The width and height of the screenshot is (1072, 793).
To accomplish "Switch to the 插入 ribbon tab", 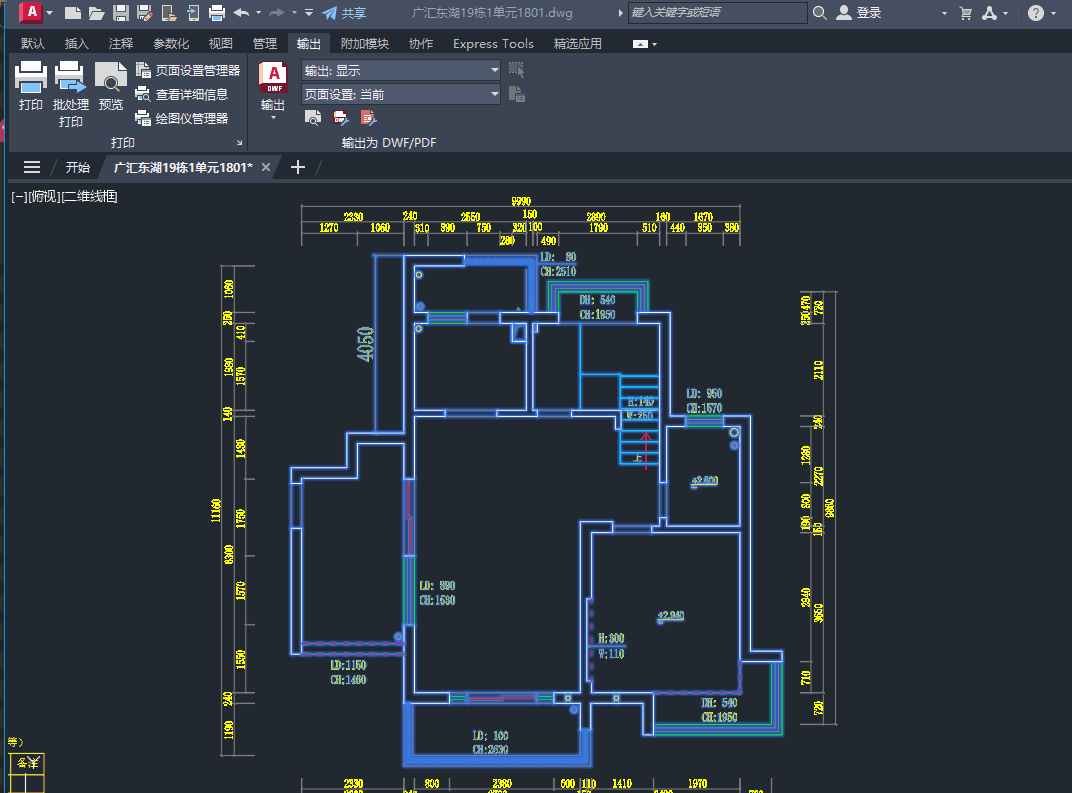I will (x=77, y=44).
